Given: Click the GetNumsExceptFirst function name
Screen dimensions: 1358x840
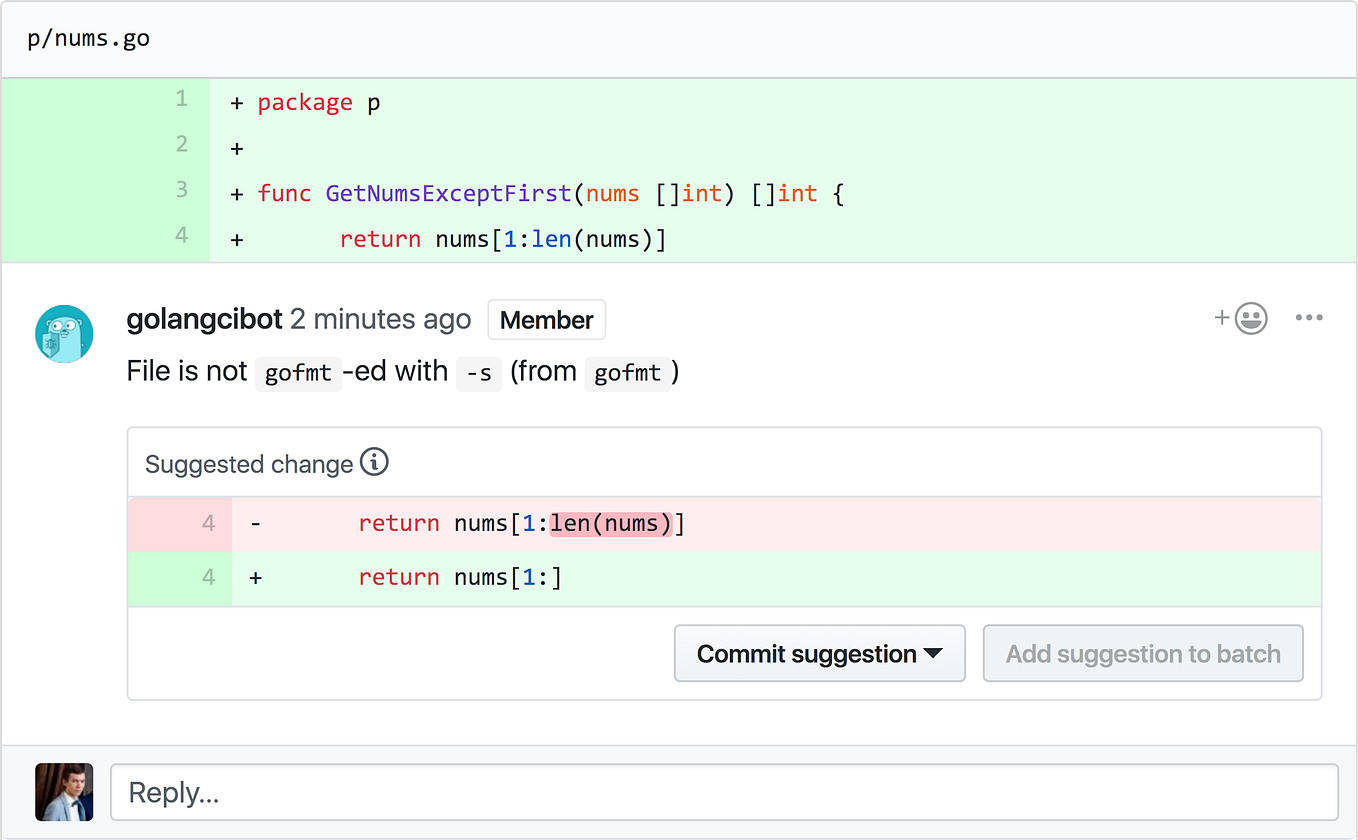Looking at the screenshot, I should pos(448,193).
